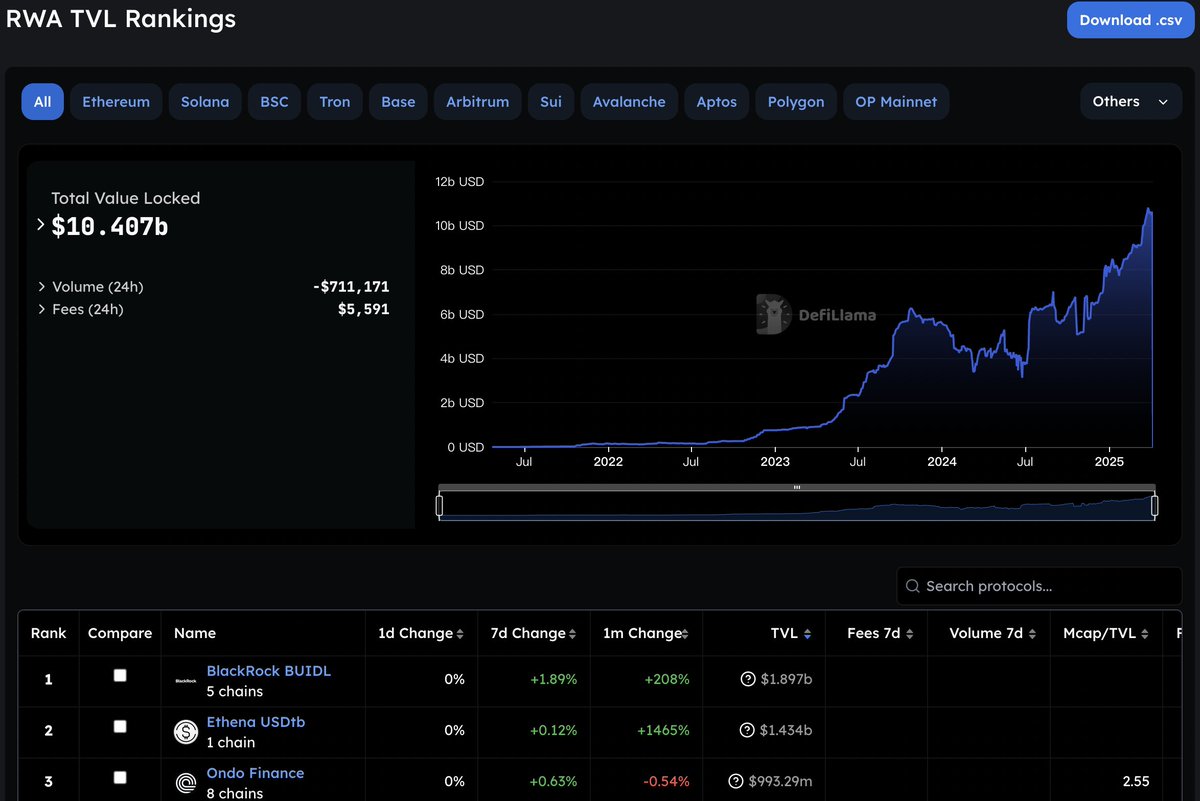The image size is (1200, 801).
Task: Focus the Search protocols input field
Action: pyautogui.click(x=1039, y=586)
